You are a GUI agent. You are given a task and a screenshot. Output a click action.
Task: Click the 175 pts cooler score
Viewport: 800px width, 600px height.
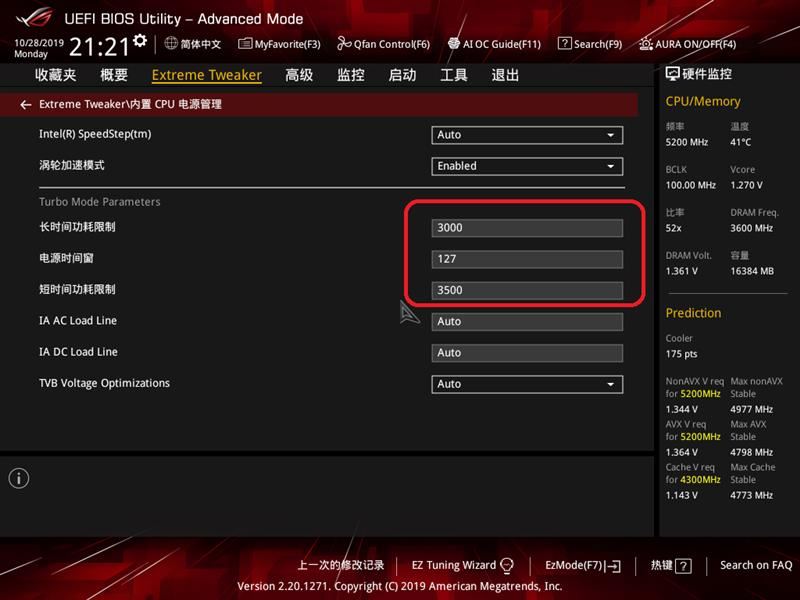click(681, 354)
